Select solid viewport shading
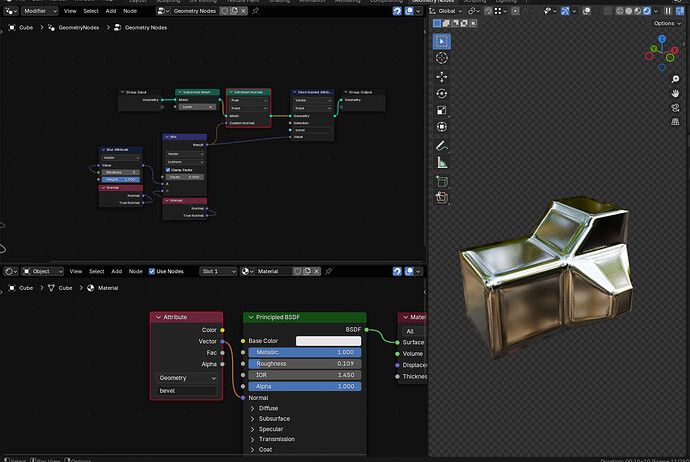 628,11
